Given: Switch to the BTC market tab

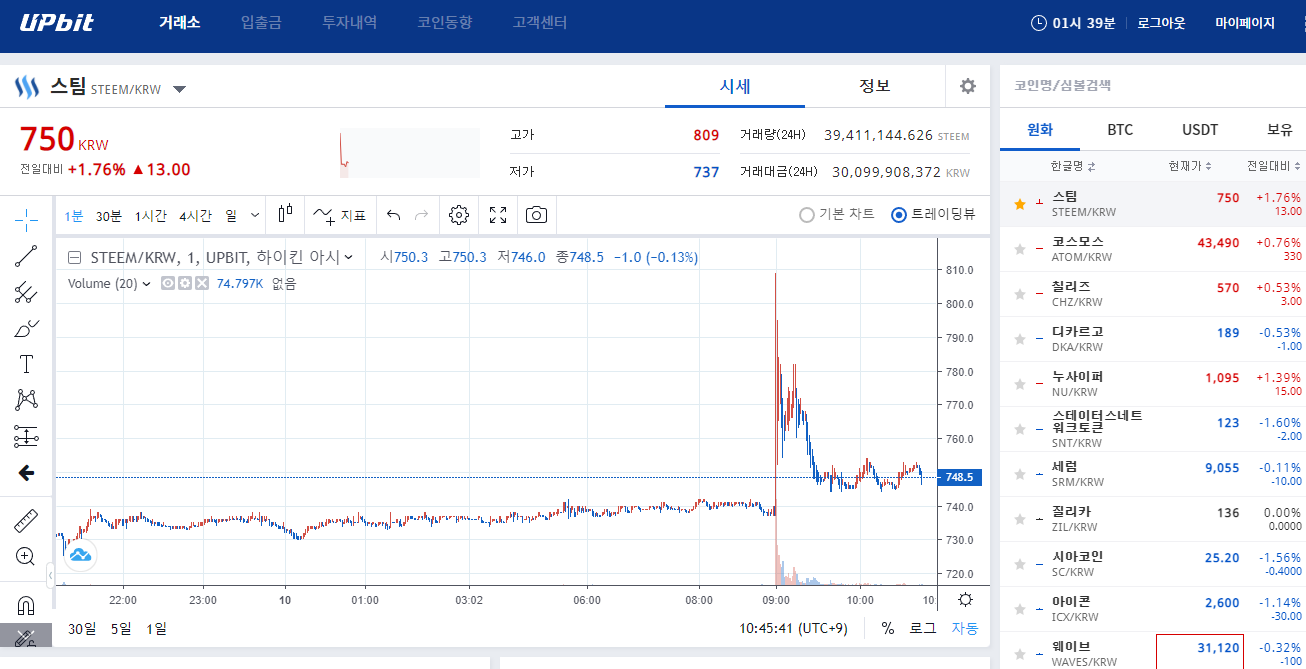Looking at the screenshot, I should pos(1120,130).
